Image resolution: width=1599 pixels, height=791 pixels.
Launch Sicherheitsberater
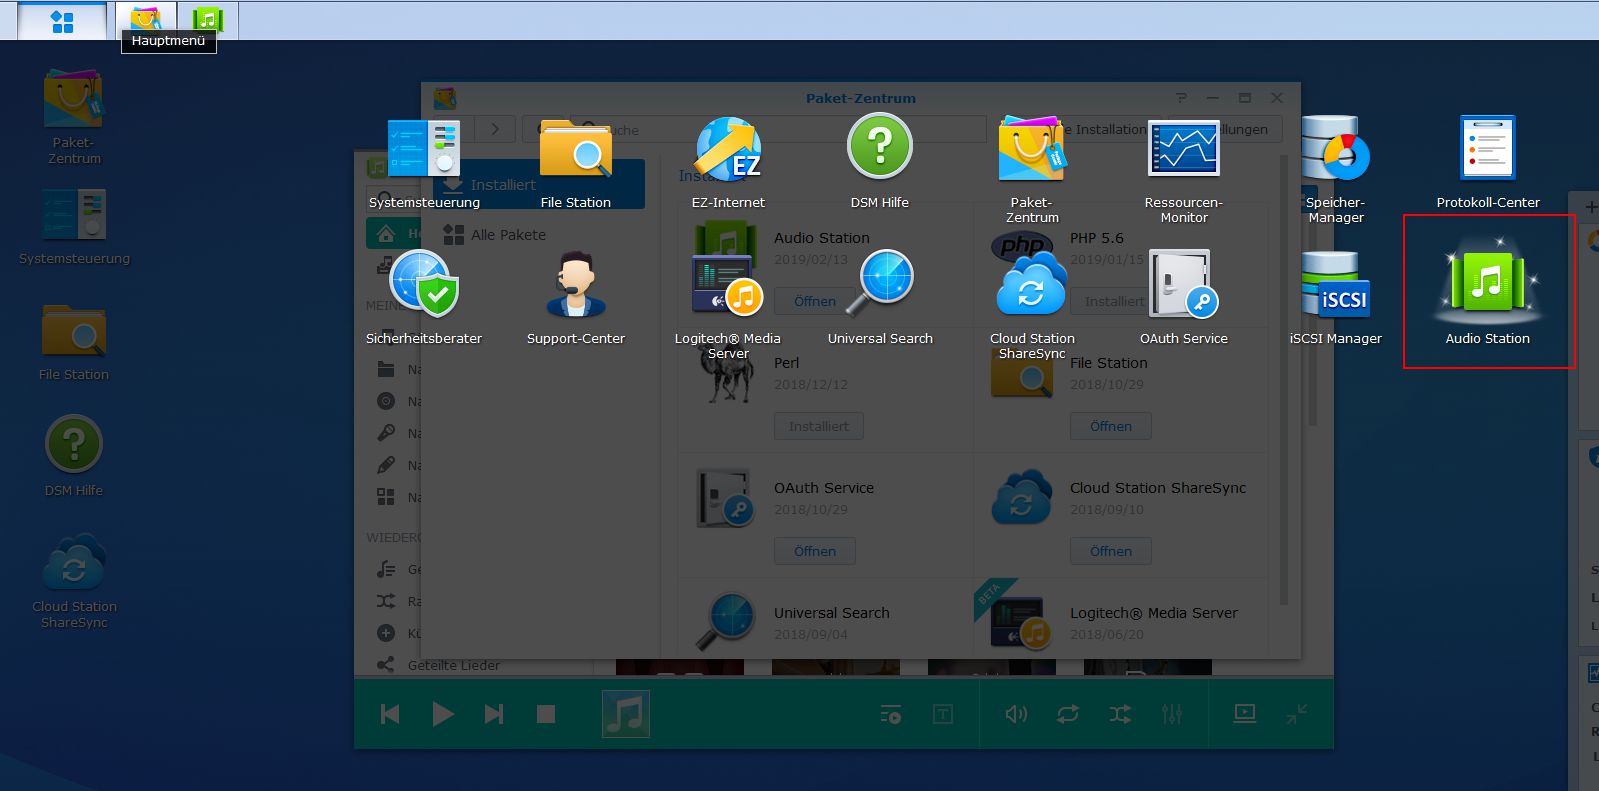tap(424, 297)
